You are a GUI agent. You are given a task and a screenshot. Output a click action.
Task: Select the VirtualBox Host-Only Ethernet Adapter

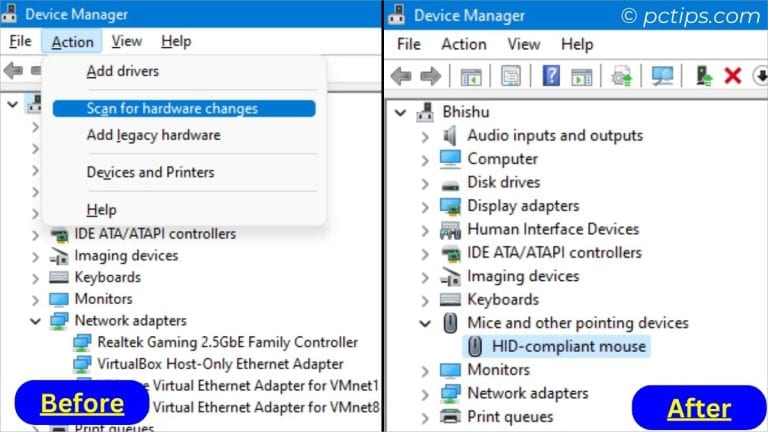[220, 364]
